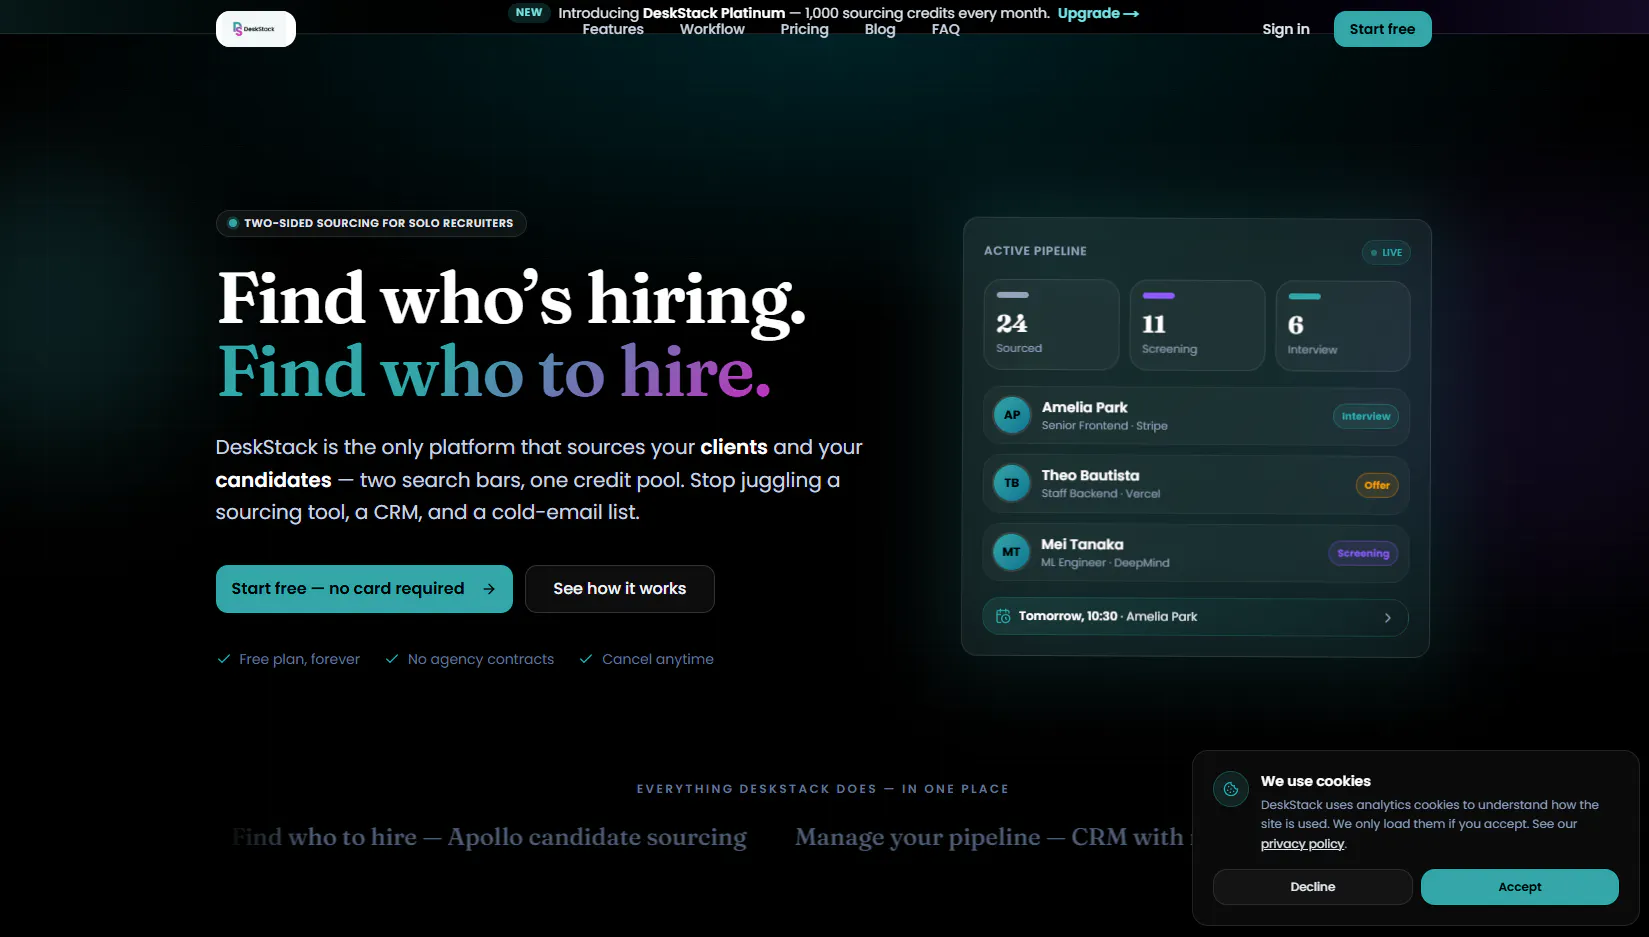Open the Workflow menu item
Image resolution: width=1649 pixels, height=937 pixels.
coord(712,29)
